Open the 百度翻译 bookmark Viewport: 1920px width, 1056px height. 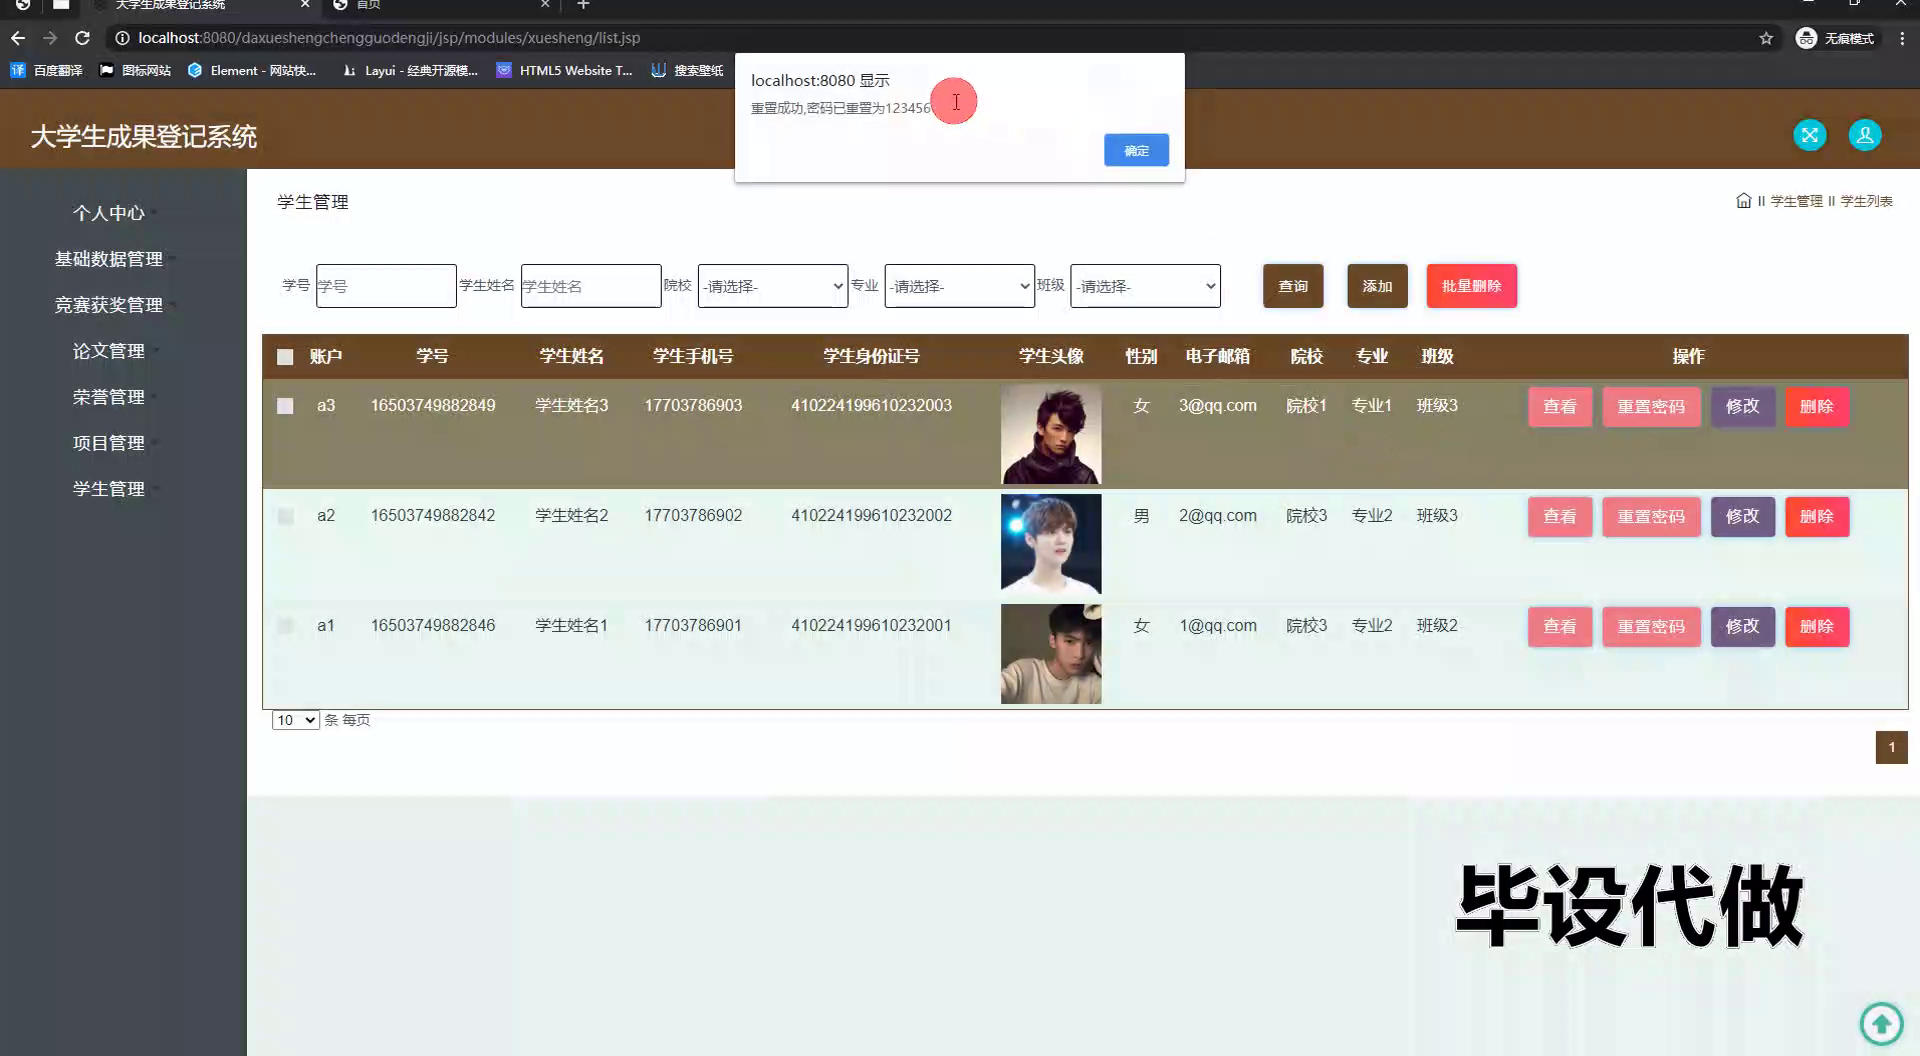pyautogui.click(x=46, y=70)
